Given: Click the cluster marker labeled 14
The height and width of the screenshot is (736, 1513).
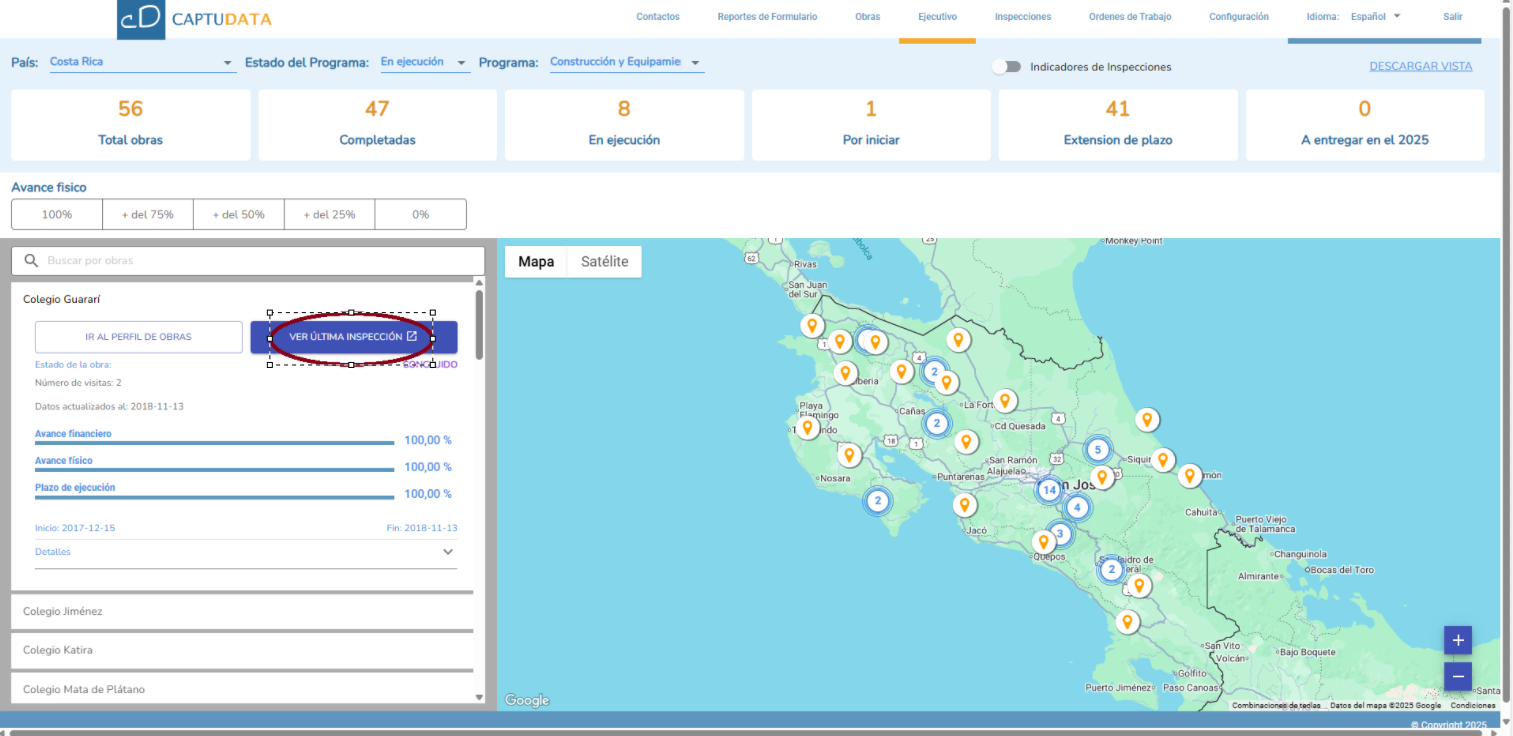Looking at the screenshot, I should point(1048,490).
